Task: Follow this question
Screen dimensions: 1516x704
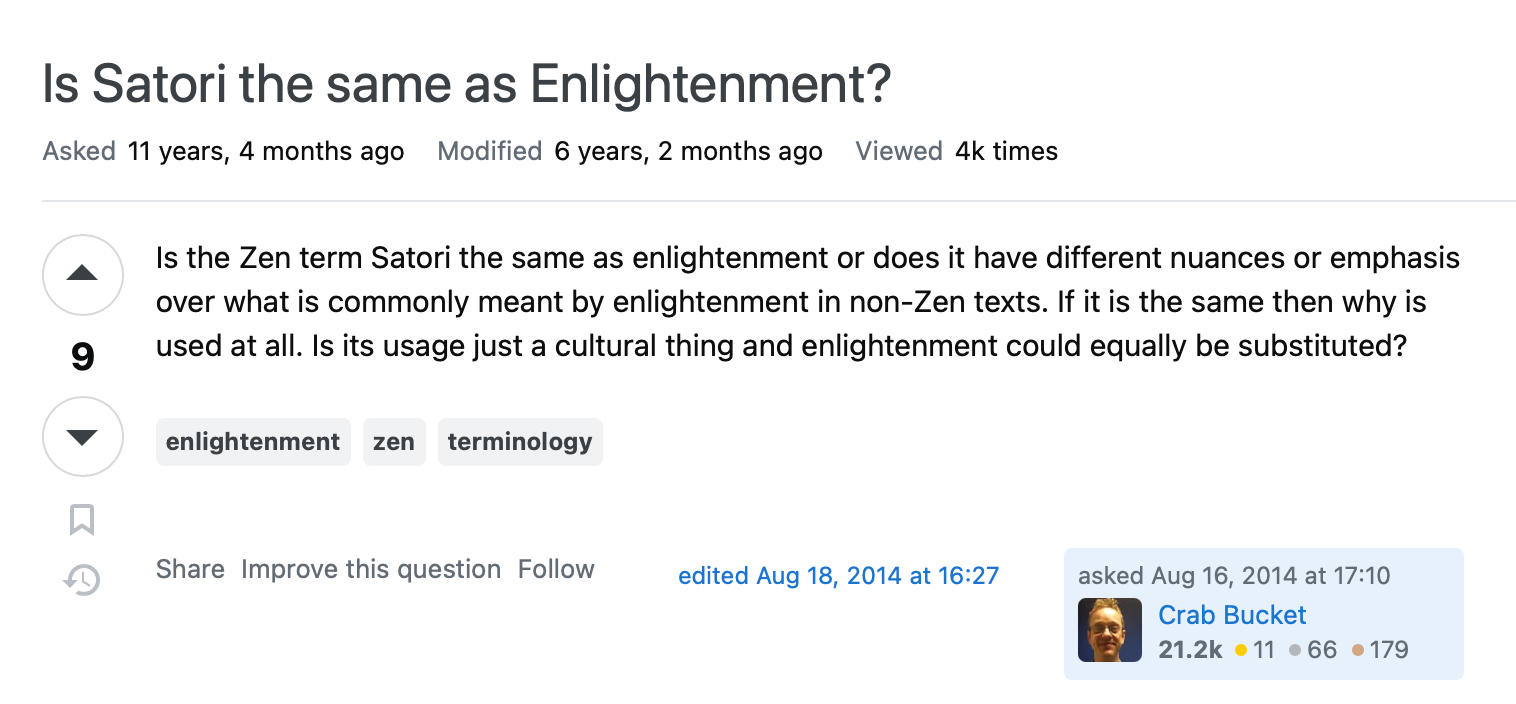Action: 556,569
